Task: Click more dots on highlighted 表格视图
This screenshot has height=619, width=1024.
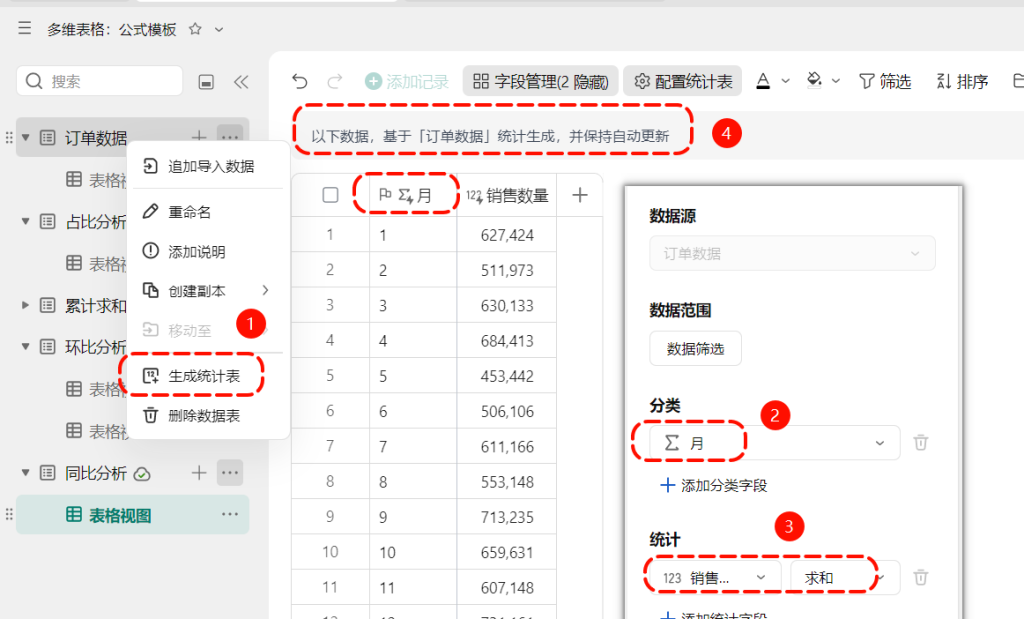Action: tap(229, 515)
